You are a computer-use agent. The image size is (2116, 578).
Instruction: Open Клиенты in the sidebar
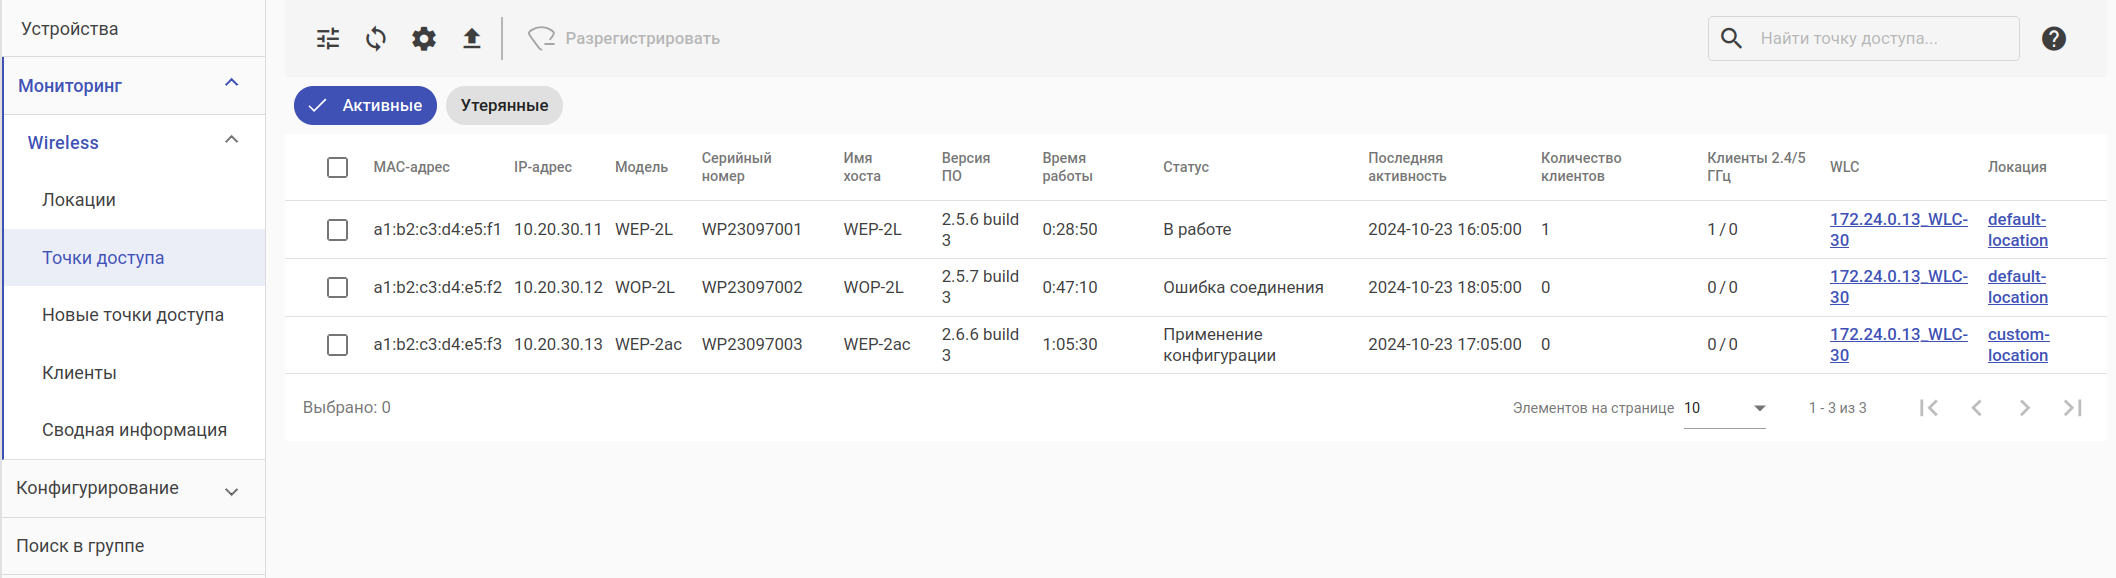[80, 373]
